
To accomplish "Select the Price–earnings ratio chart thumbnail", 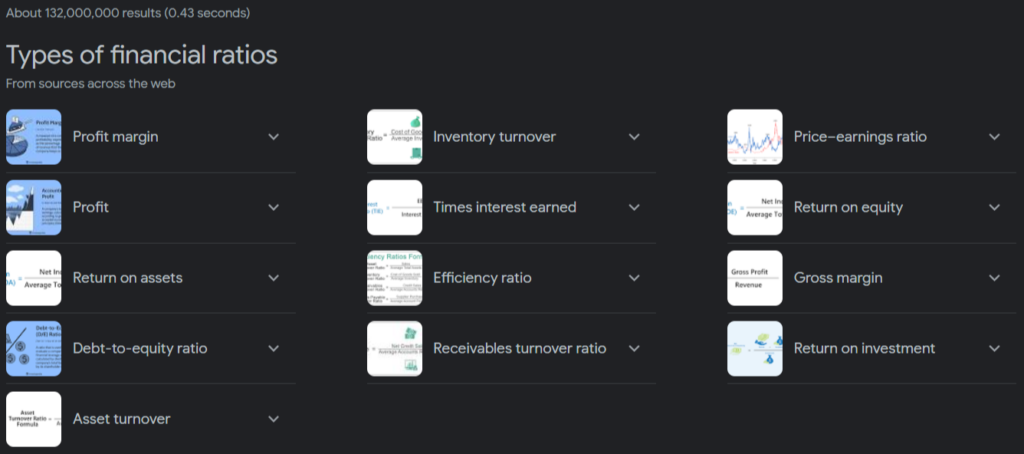I will (x=755, y=137).
